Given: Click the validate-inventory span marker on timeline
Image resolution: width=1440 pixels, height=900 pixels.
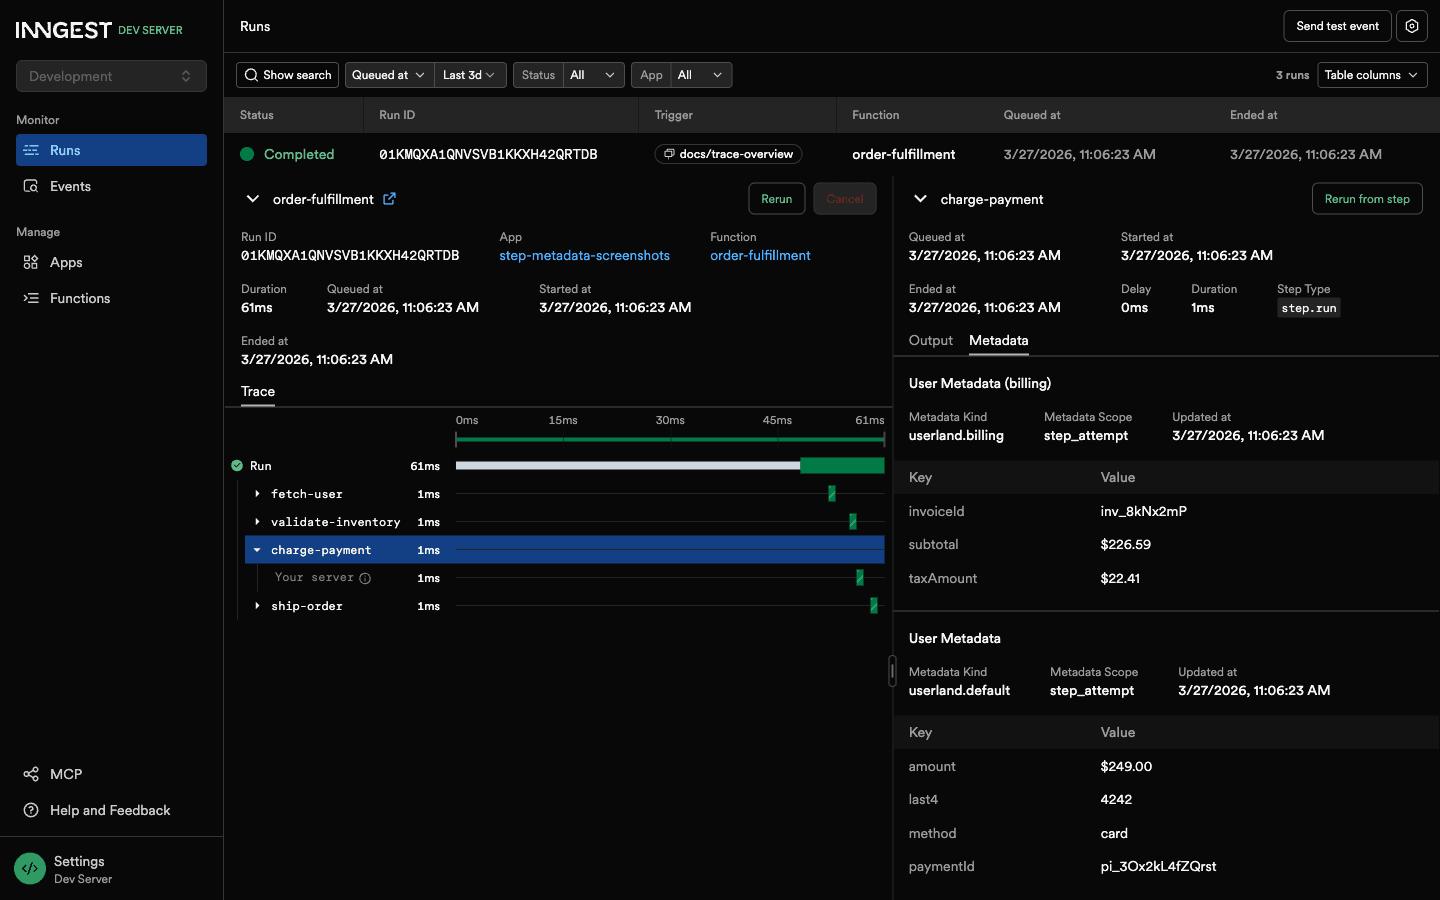Looking at the screenshot, I should [853, 522].
